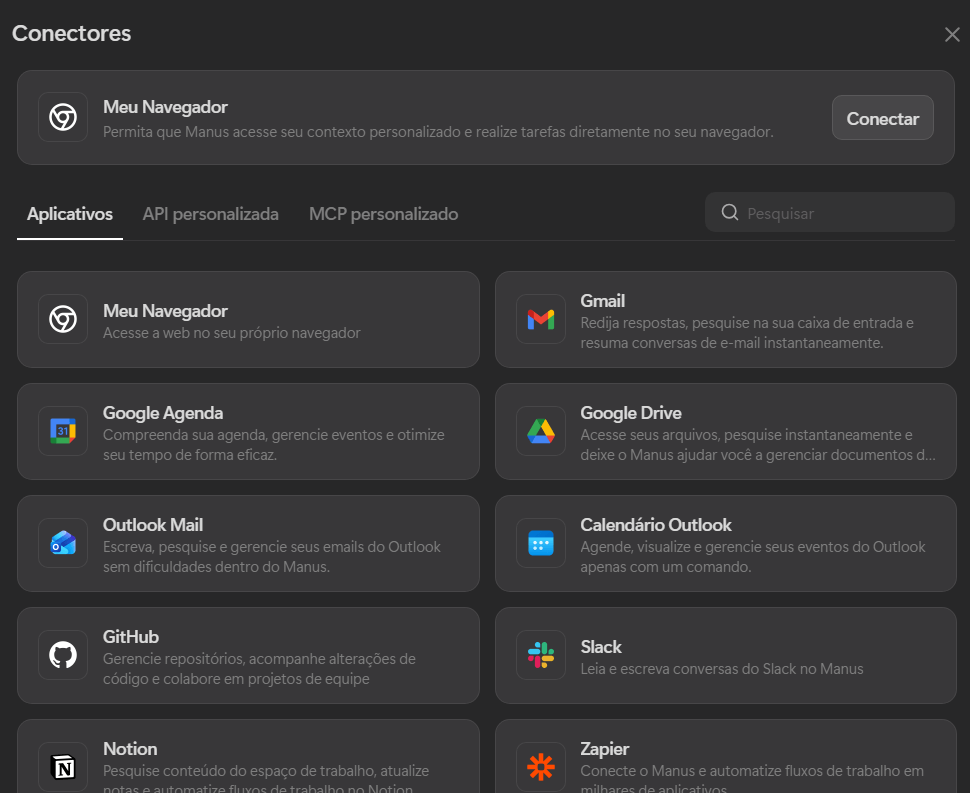Click 'Acesse a web no seu próprio navegador' text
This screenshot has width=970, height=793.
(x=231, y=333)
